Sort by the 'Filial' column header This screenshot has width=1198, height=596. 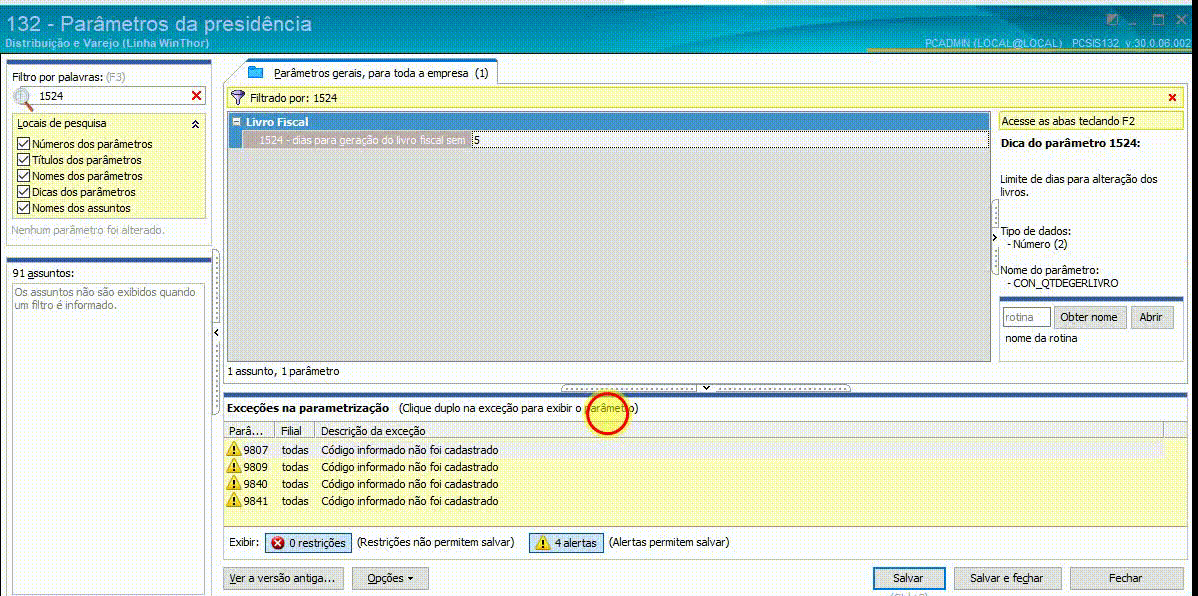pyautogui.click(x=294, y=431)
